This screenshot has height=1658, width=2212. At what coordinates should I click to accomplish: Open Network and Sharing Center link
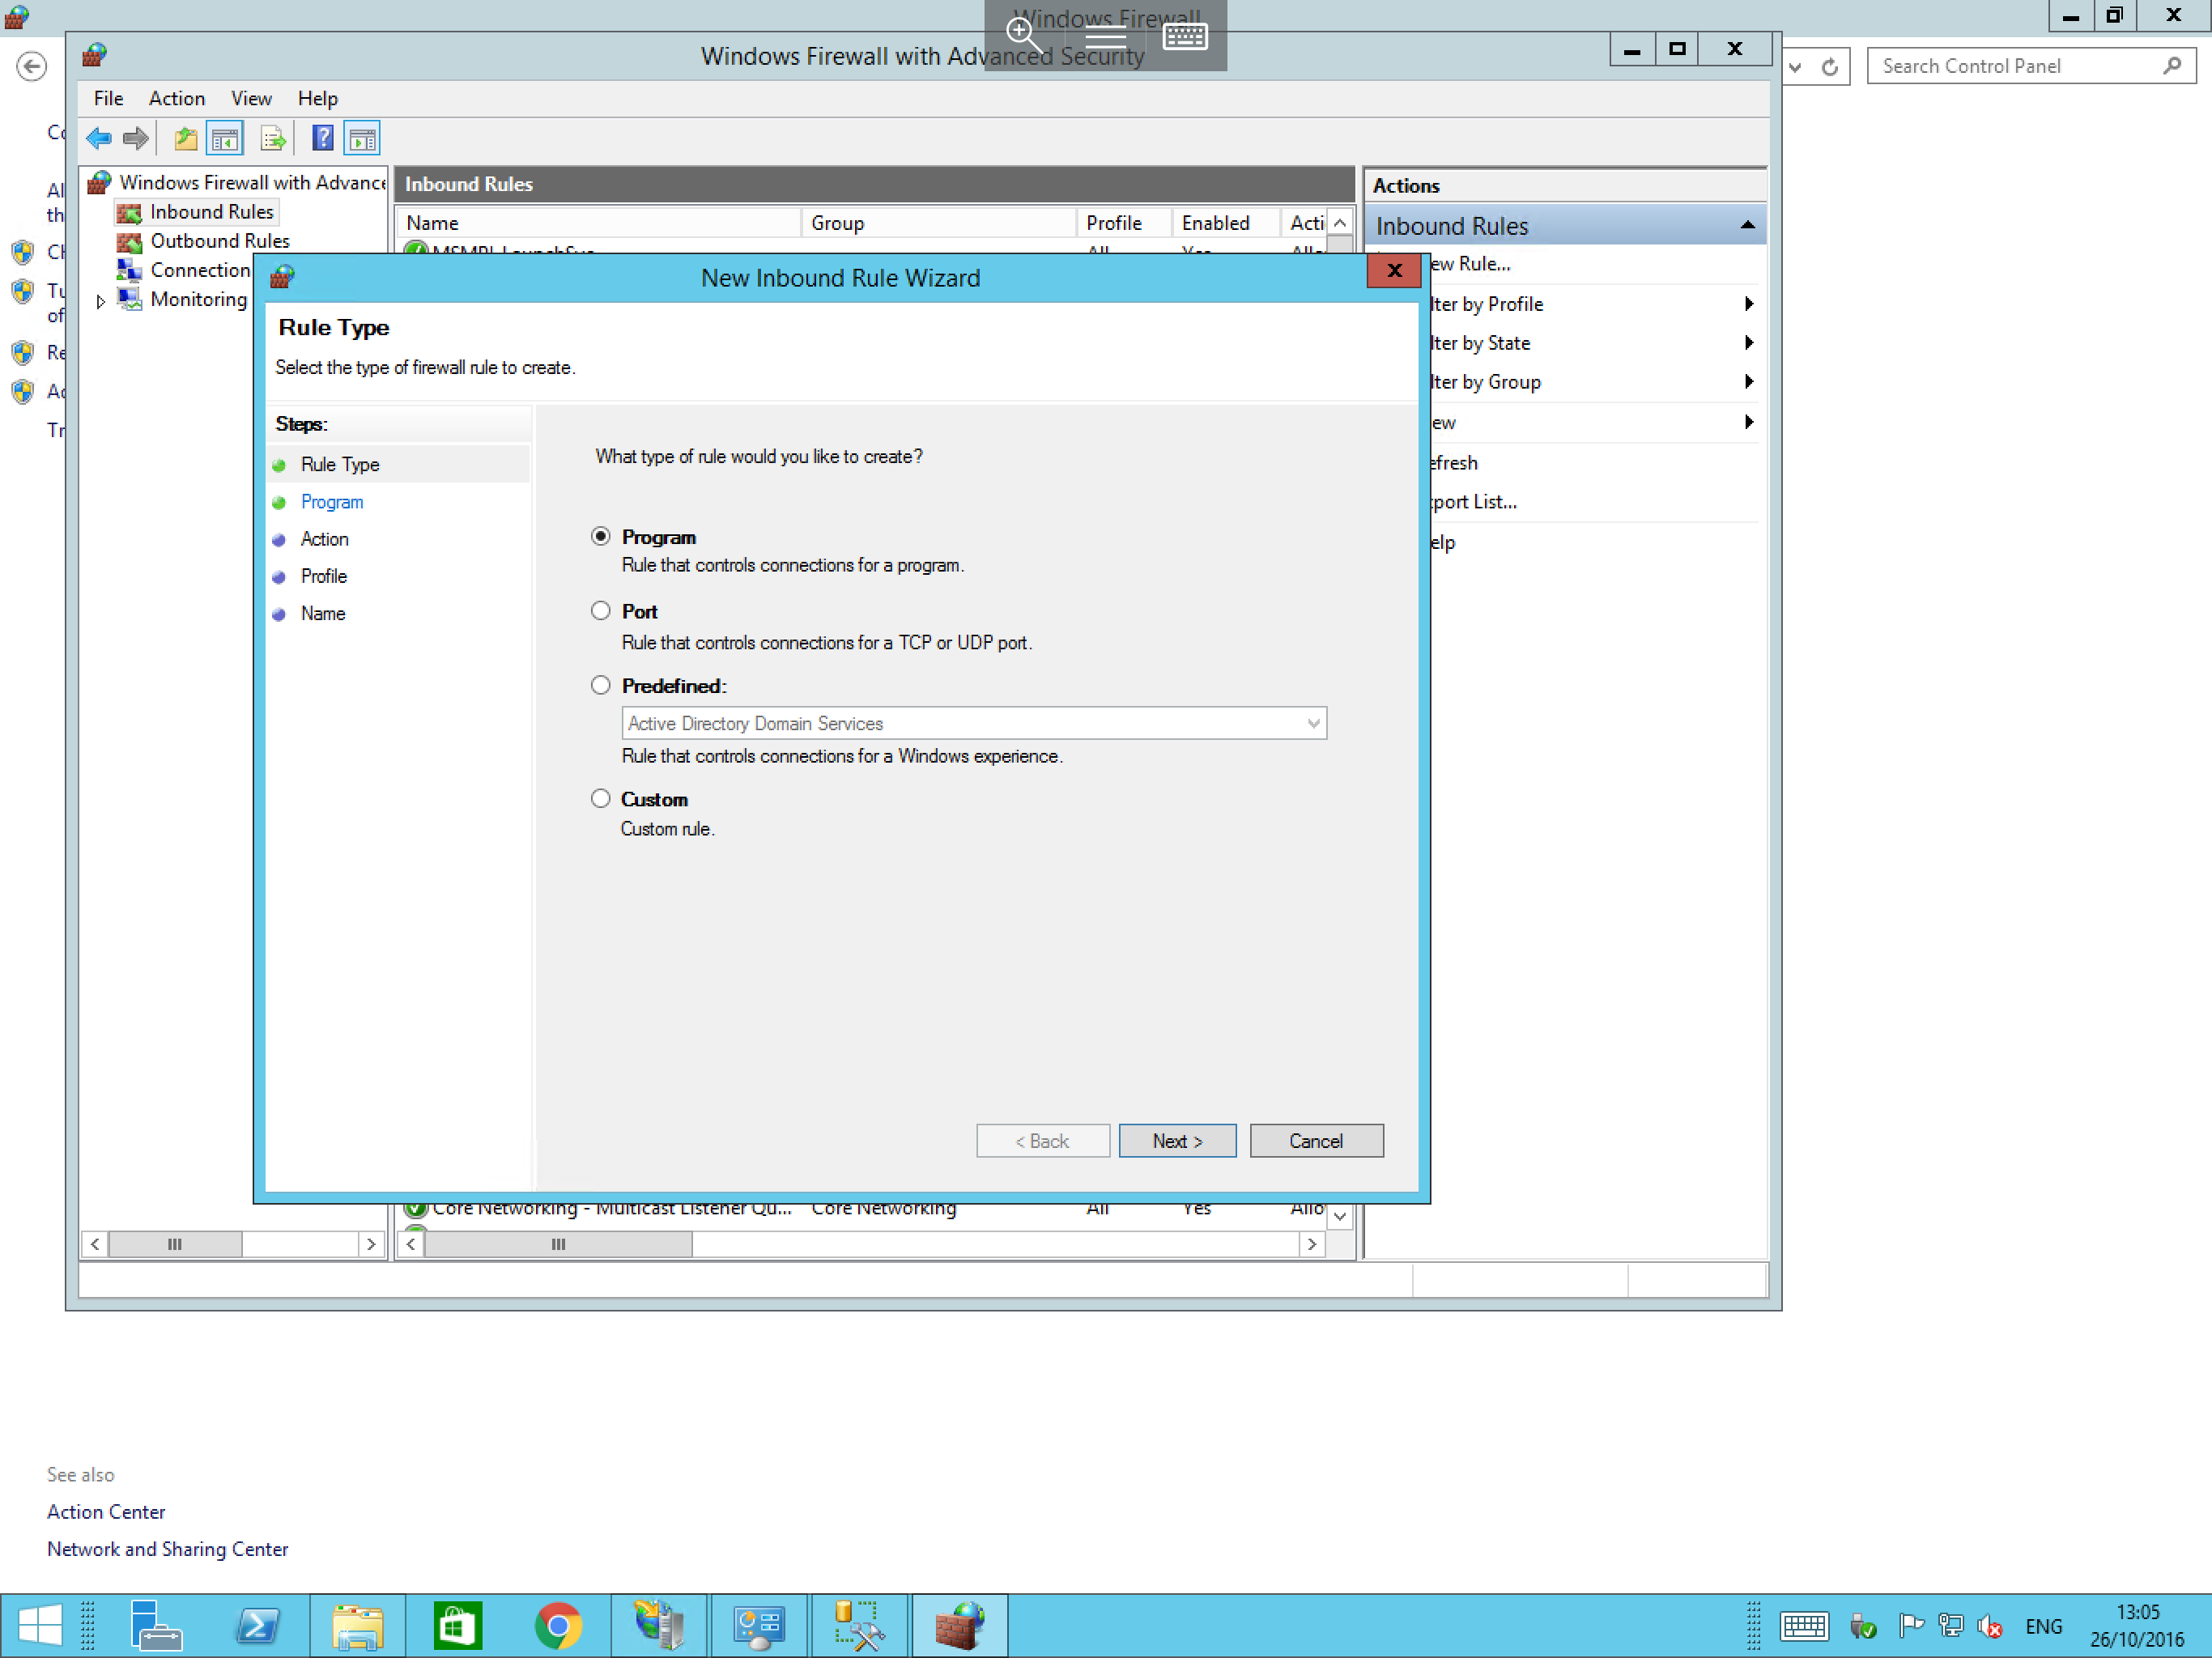tap(167, 1549)
